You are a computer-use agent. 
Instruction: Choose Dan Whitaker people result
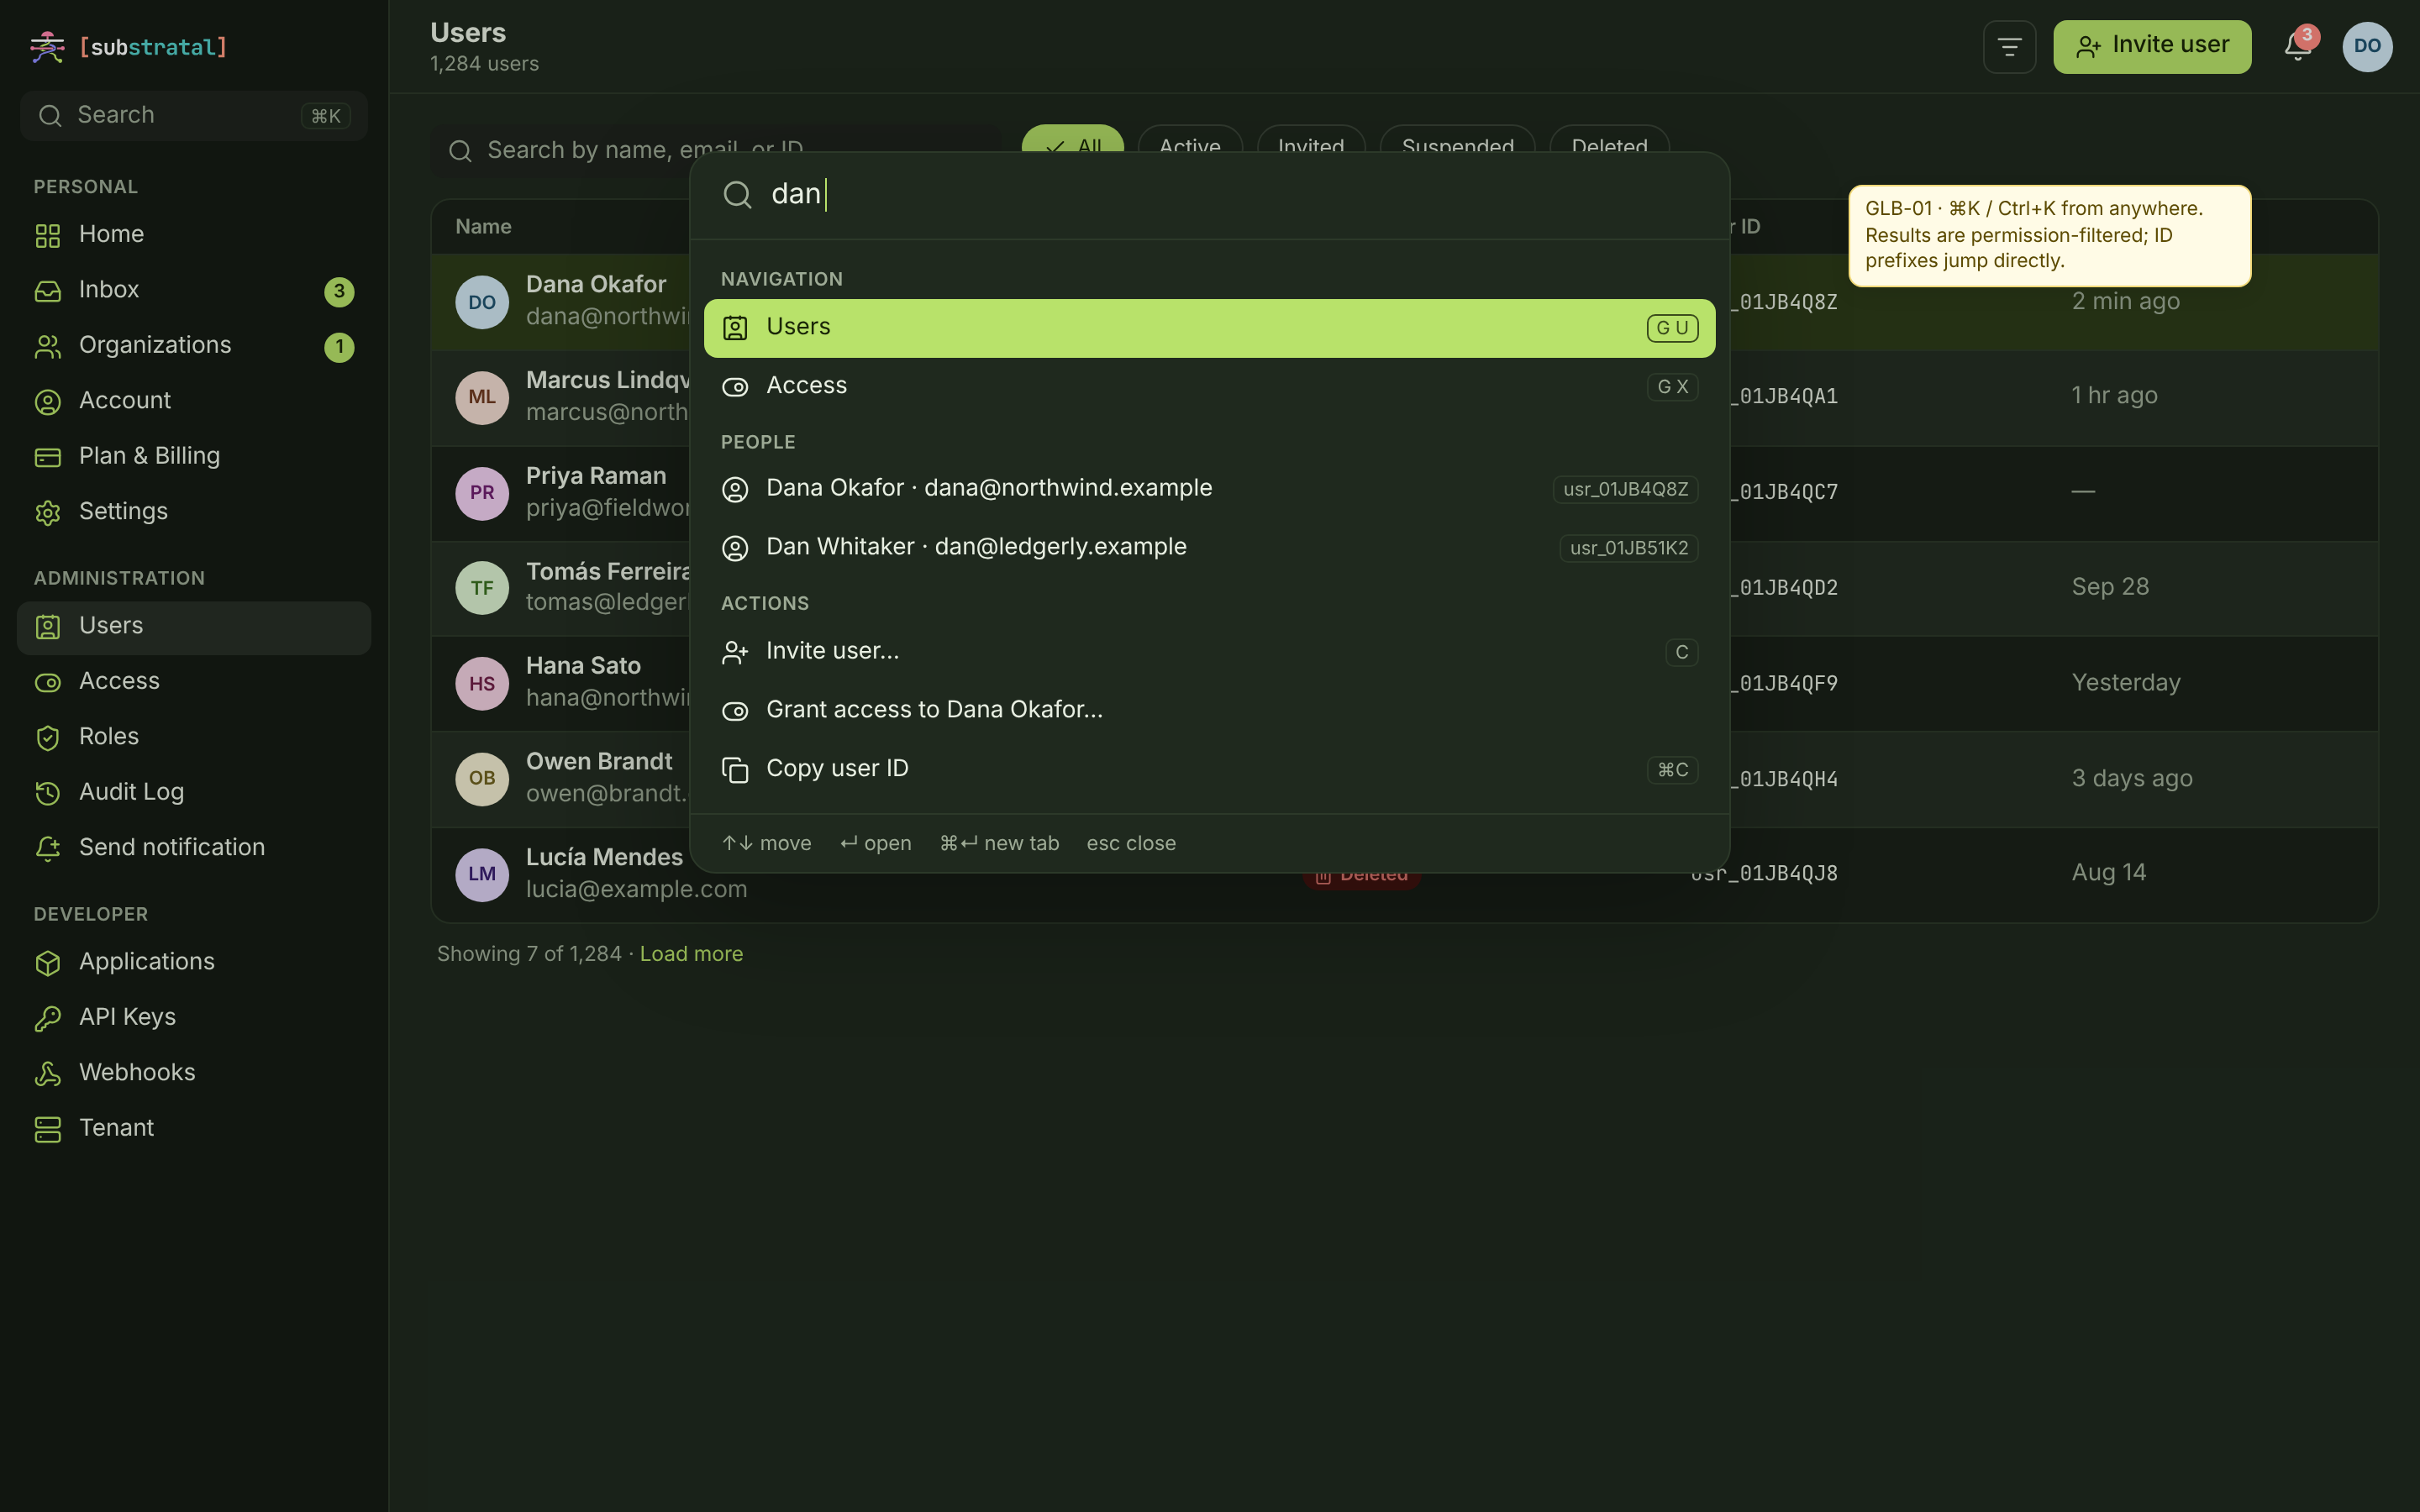click(1209, 548)
